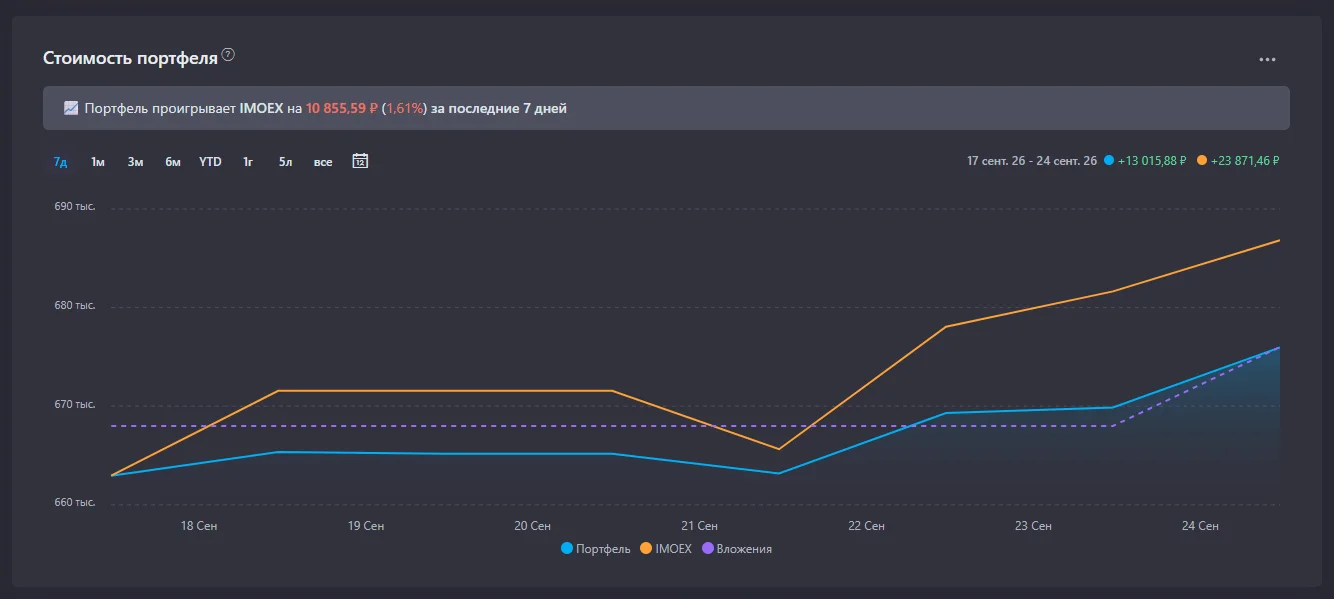Screen dimensions: 1334x599
Task: Click the 18 Сен date label
Action: [x=200, y=526]
